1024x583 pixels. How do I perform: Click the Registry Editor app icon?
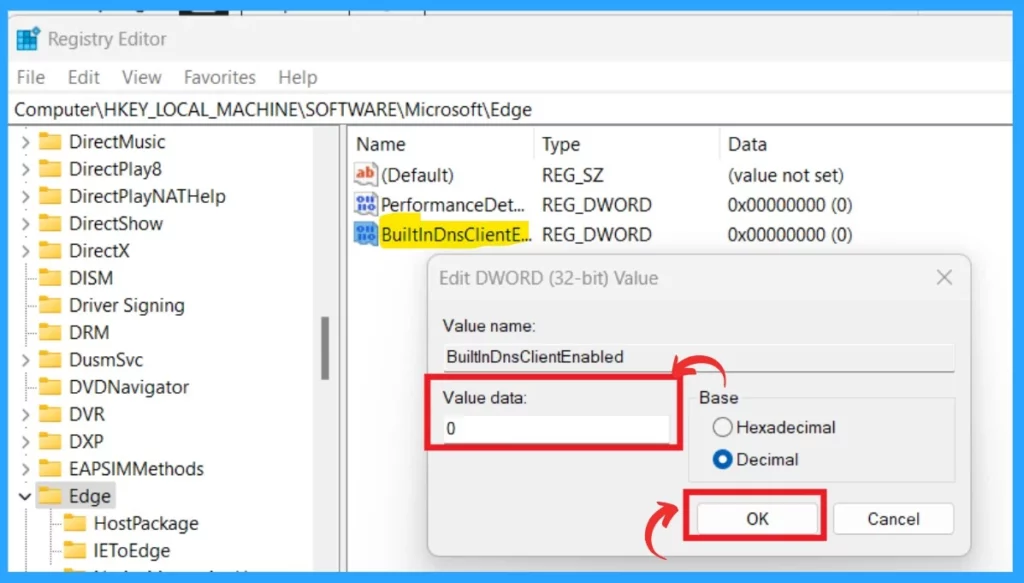(28, 39)
